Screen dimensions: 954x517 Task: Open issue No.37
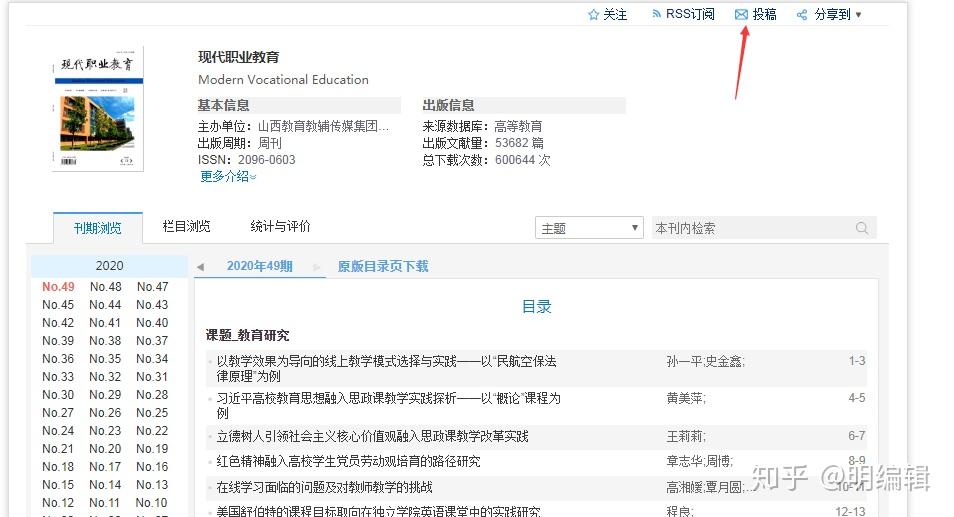(x=152, y=341)
